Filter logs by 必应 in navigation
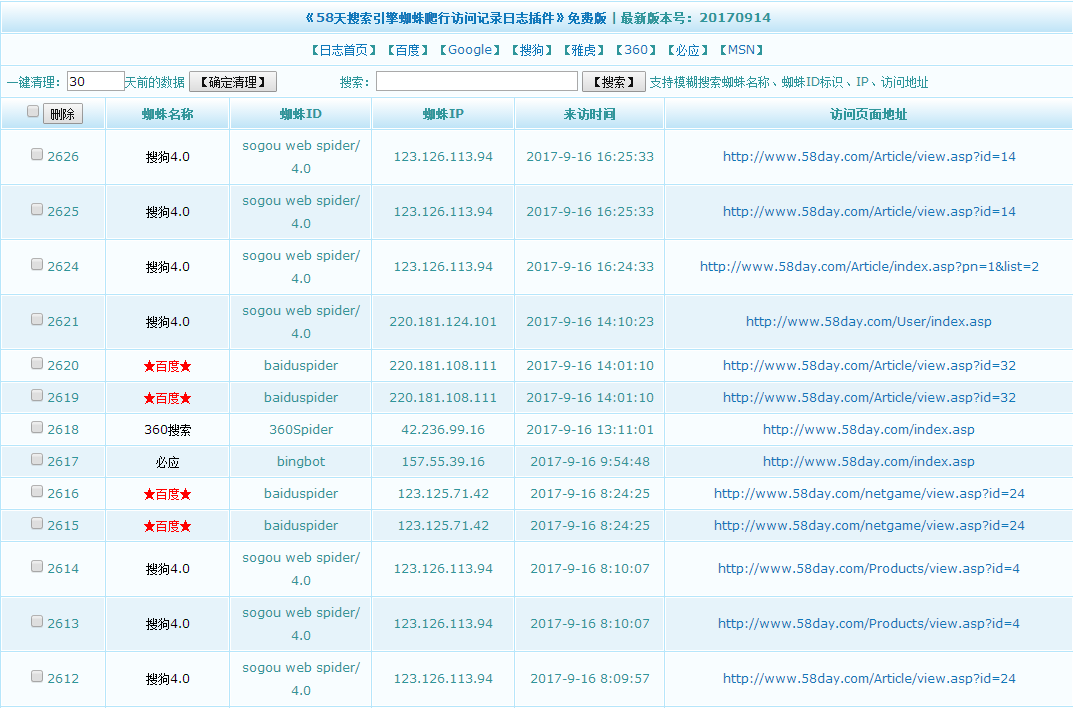 (688, 50)
